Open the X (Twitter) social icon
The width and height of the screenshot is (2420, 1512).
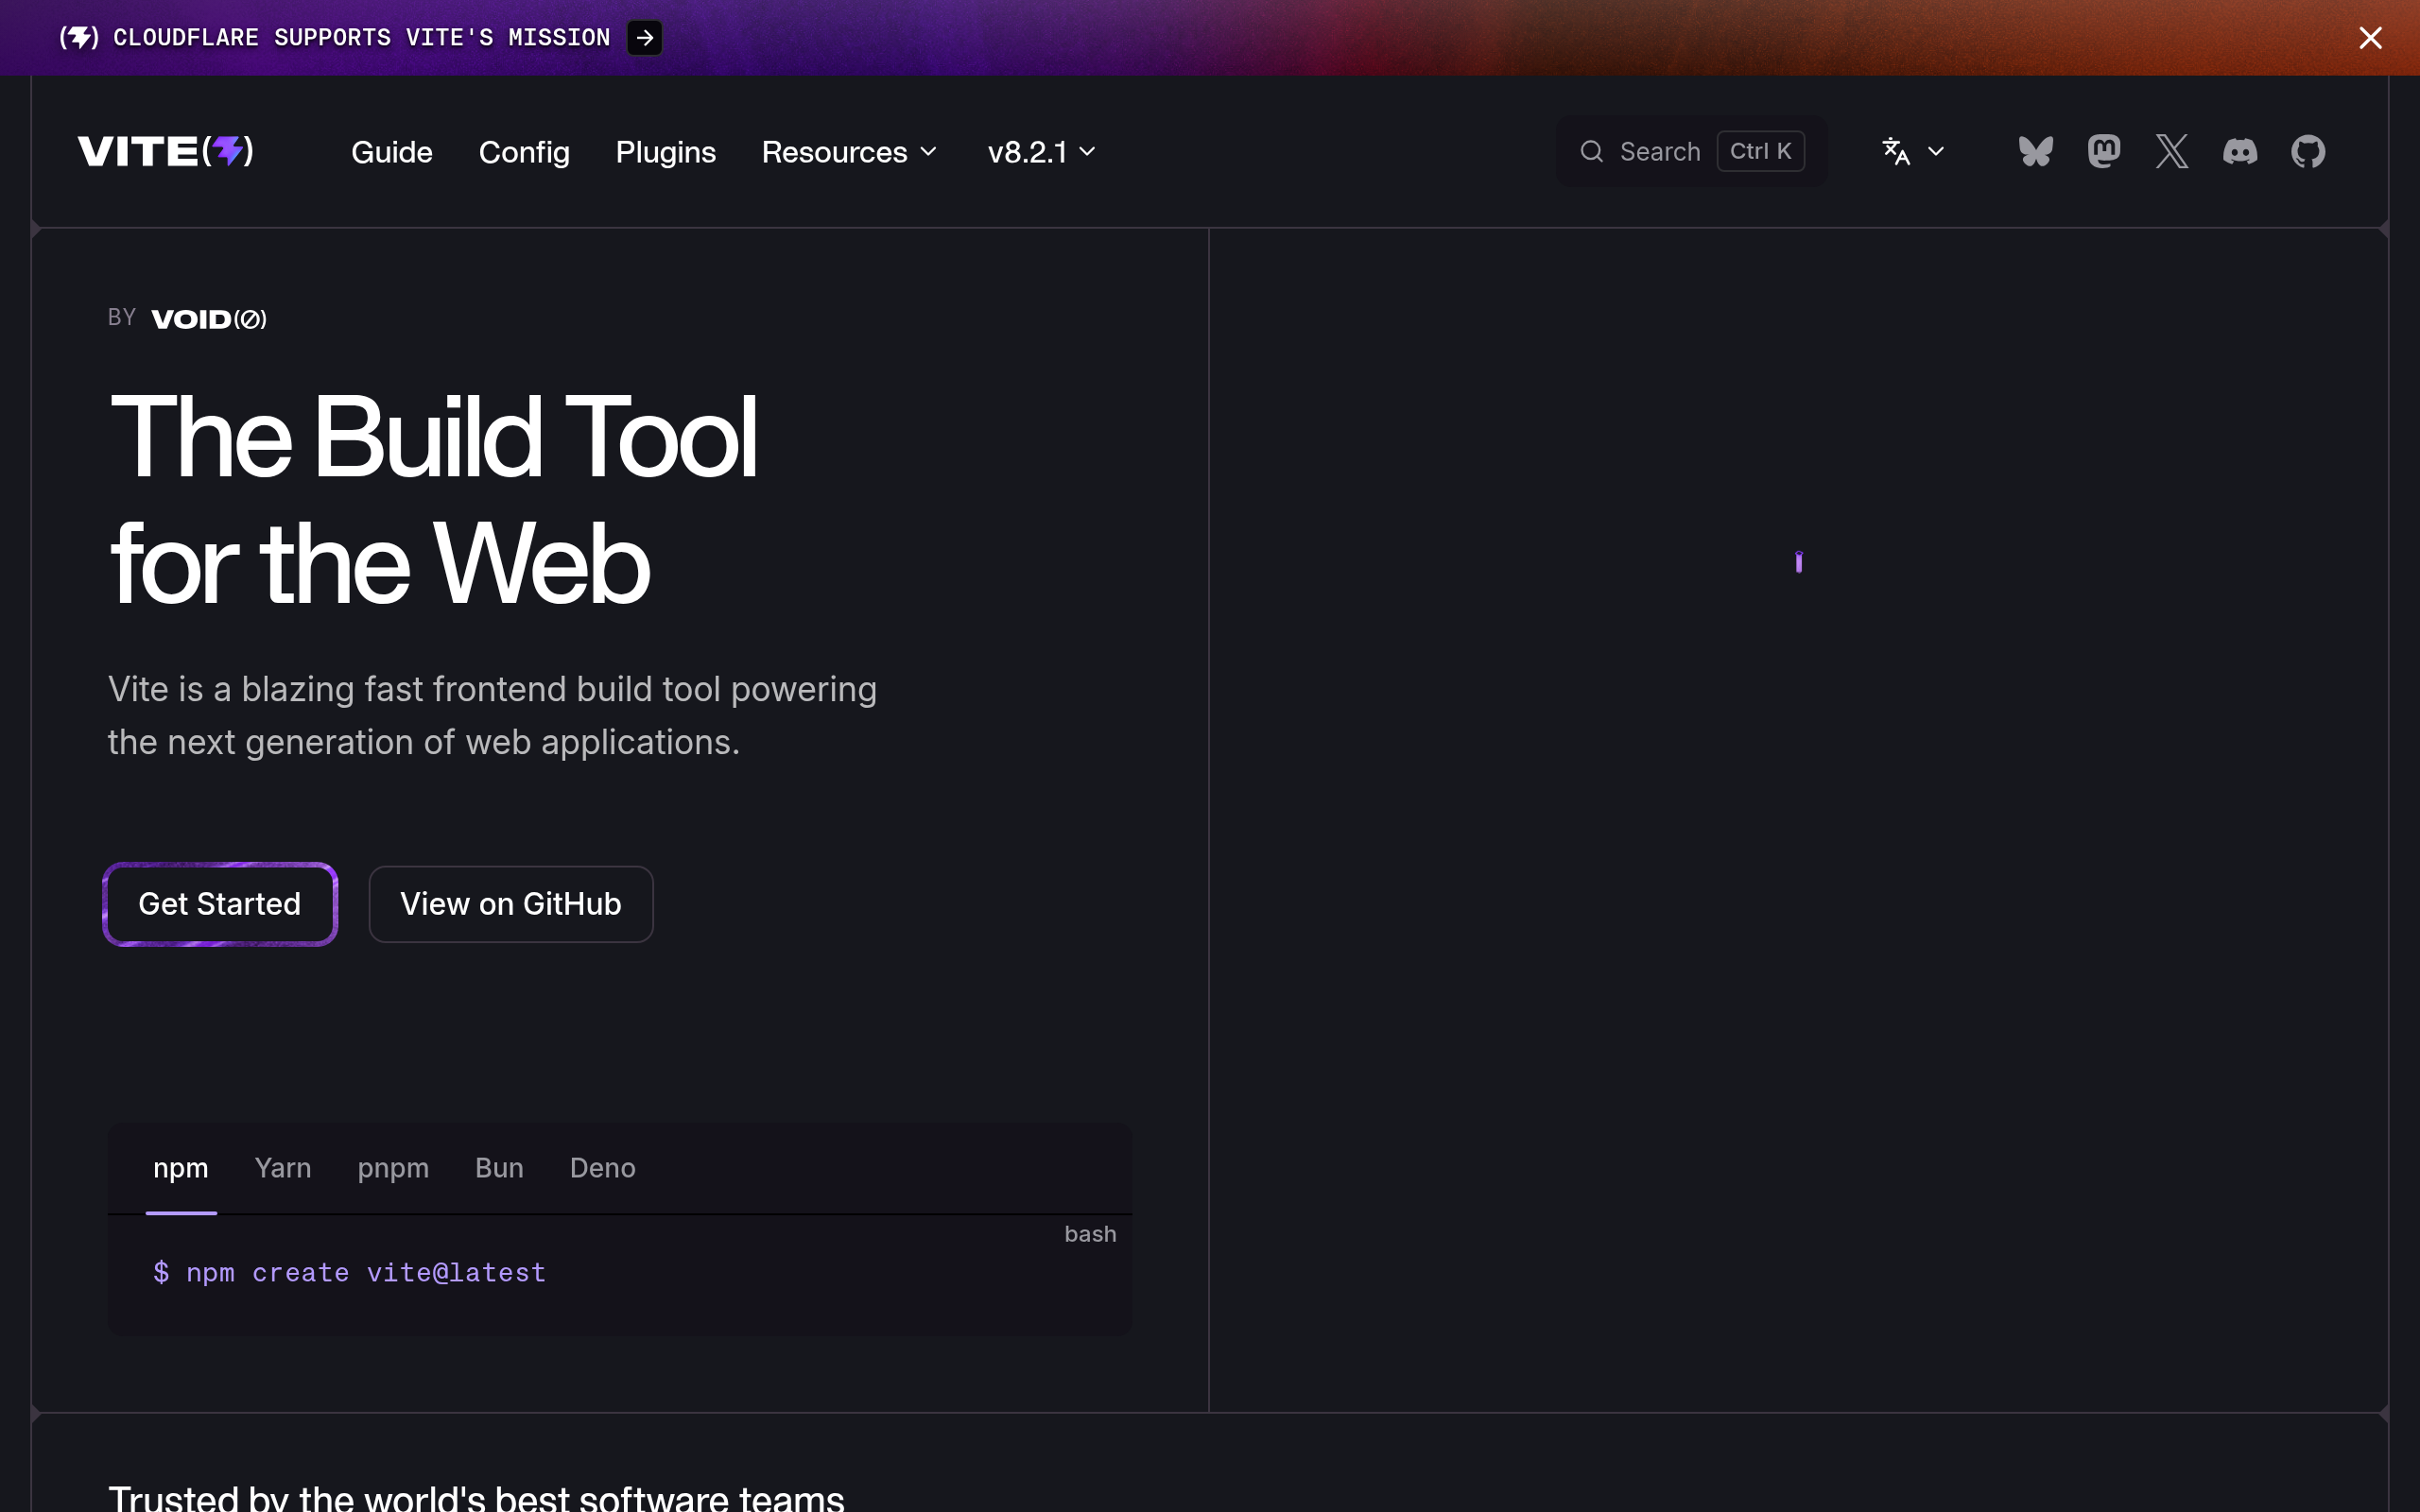[2172, 151]
